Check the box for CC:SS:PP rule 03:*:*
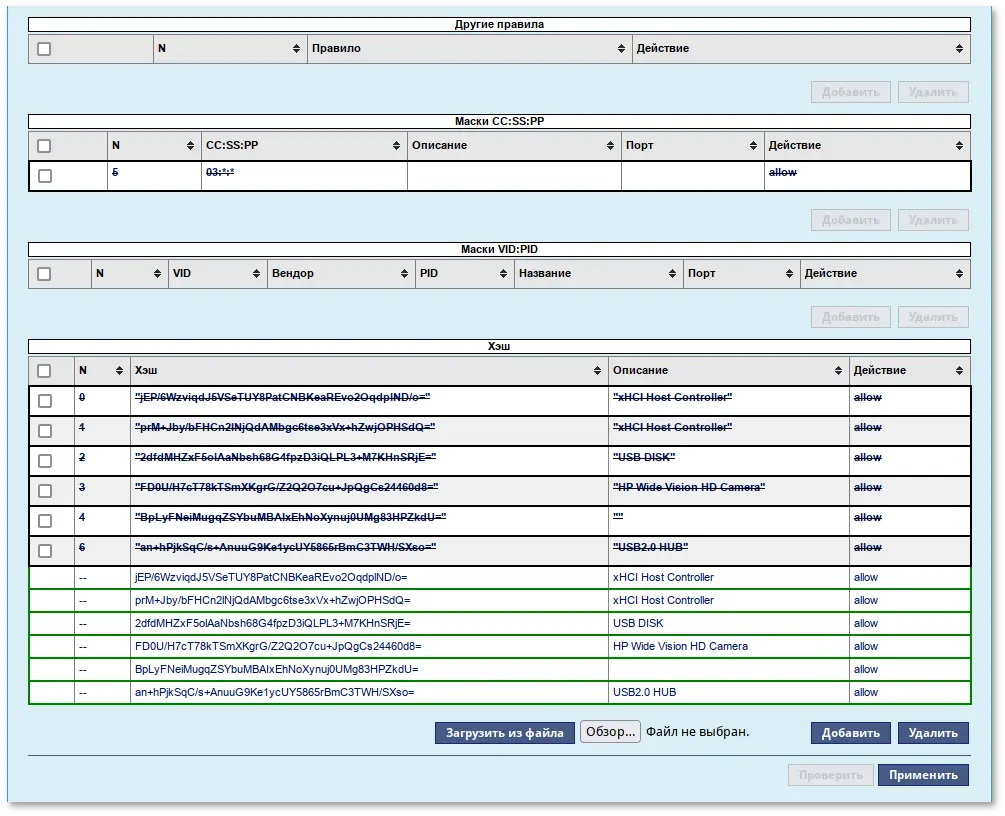The image size is (1005, 816). coord(44,176)
